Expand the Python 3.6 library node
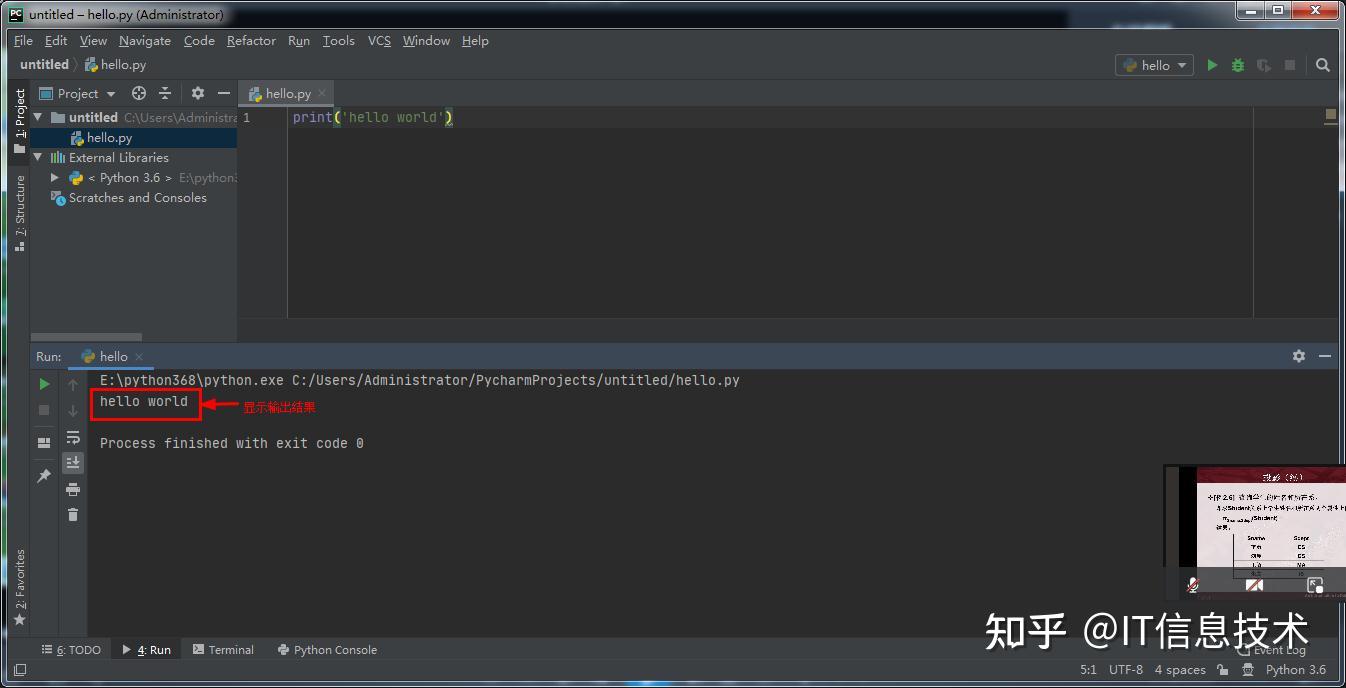The height and width of the screenshot is (688, 1346). coord(55,178)
